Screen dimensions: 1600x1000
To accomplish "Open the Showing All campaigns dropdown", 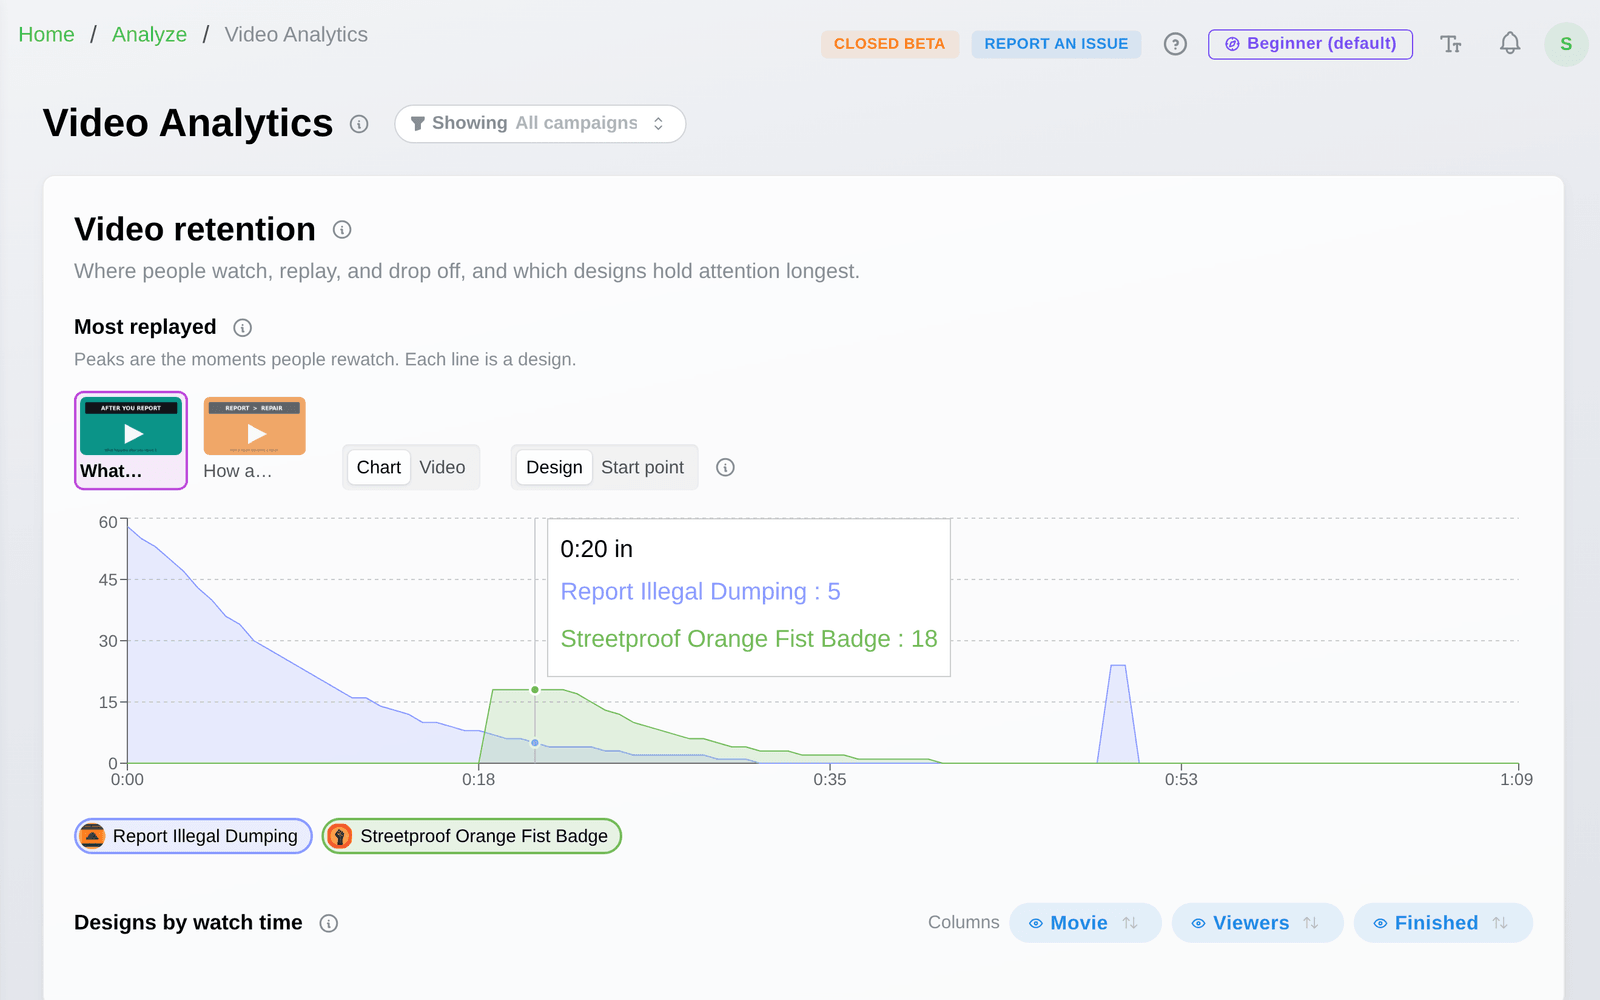I will [x=540, y=124].
